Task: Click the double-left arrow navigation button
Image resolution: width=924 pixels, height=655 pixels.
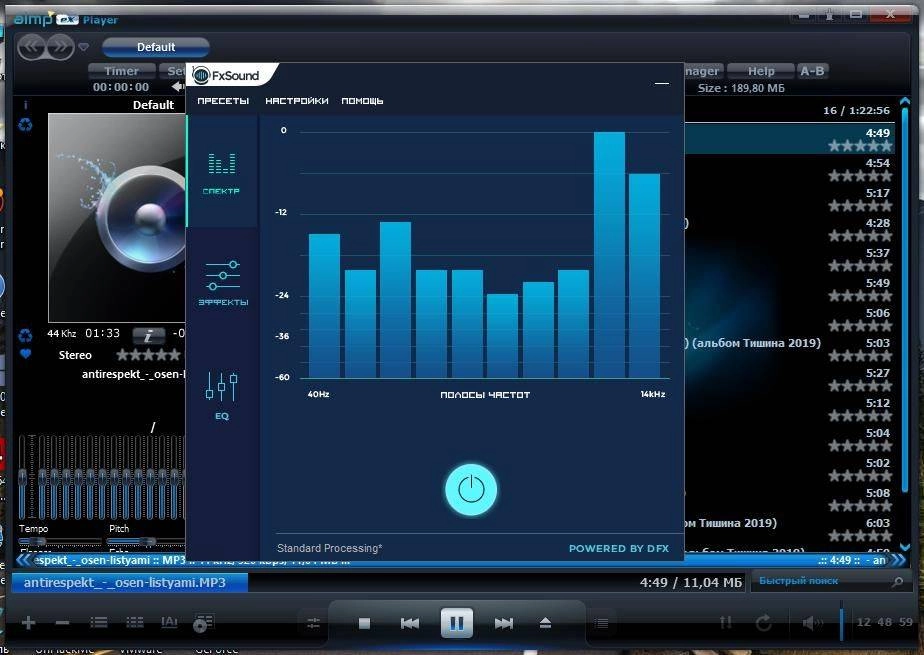Action: pos(32,47)
